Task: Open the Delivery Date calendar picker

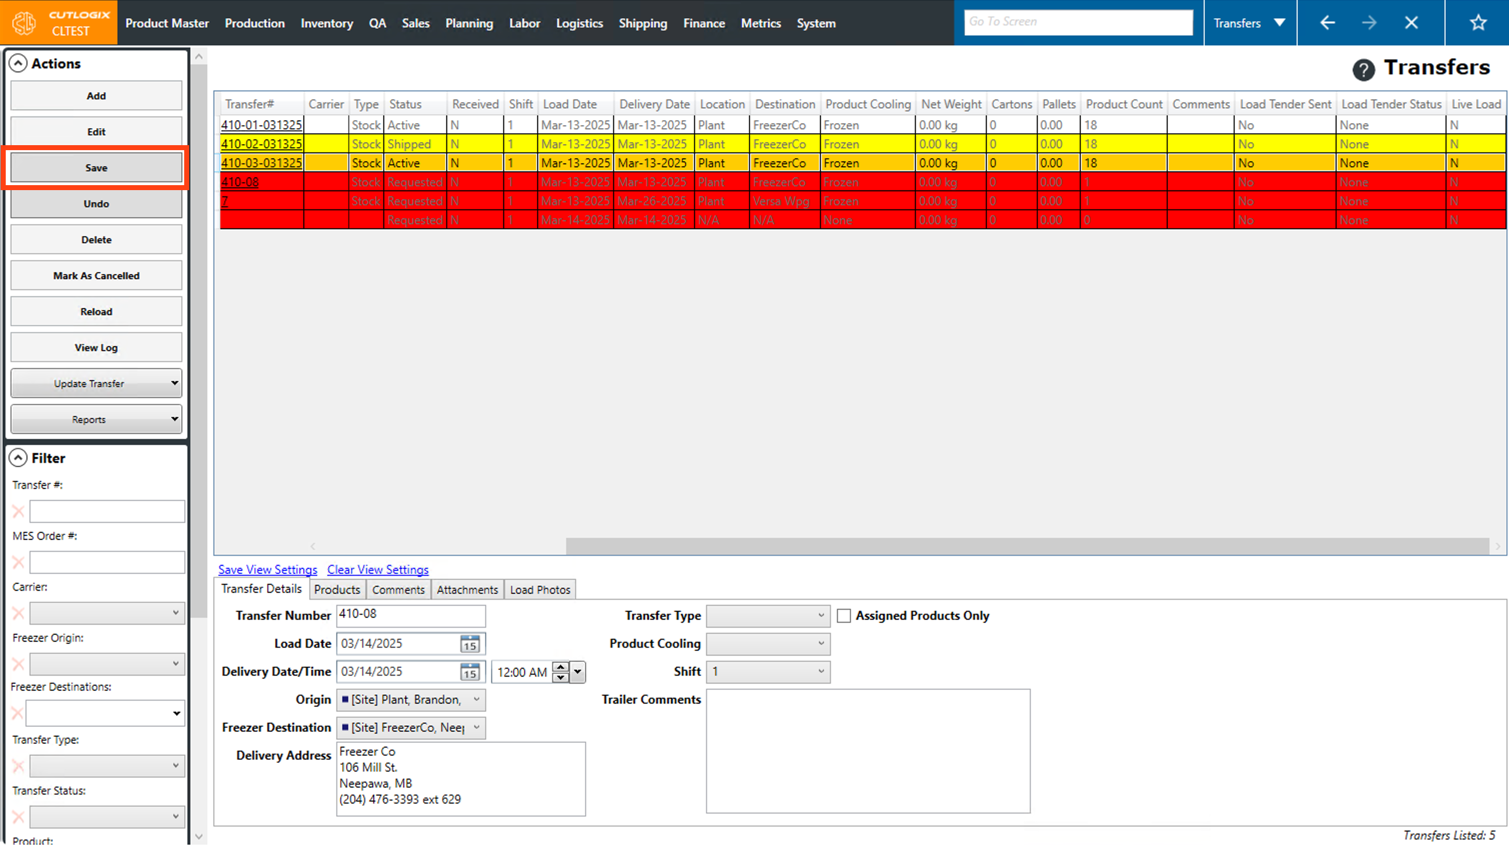Action: pos(469,672)
